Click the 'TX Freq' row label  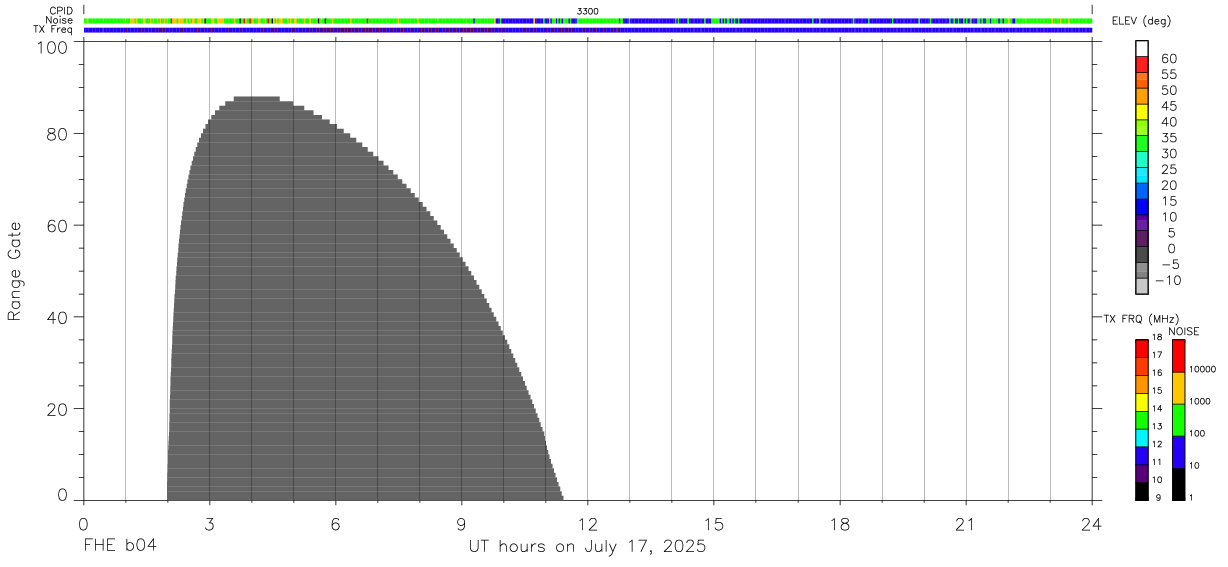tap(54, 29)
